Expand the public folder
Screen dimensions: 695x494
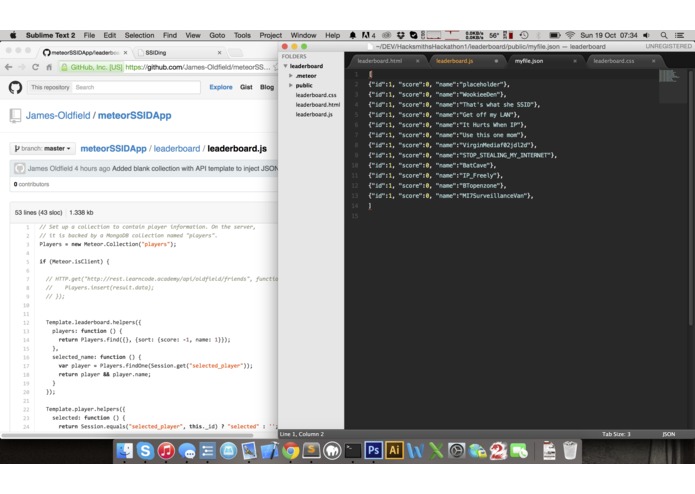(x=291, y=86)
